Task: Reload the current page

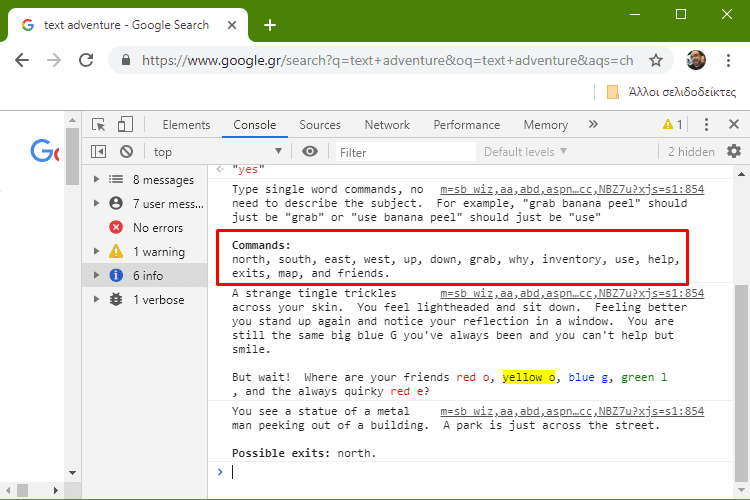Action: [x=86, y=60]
